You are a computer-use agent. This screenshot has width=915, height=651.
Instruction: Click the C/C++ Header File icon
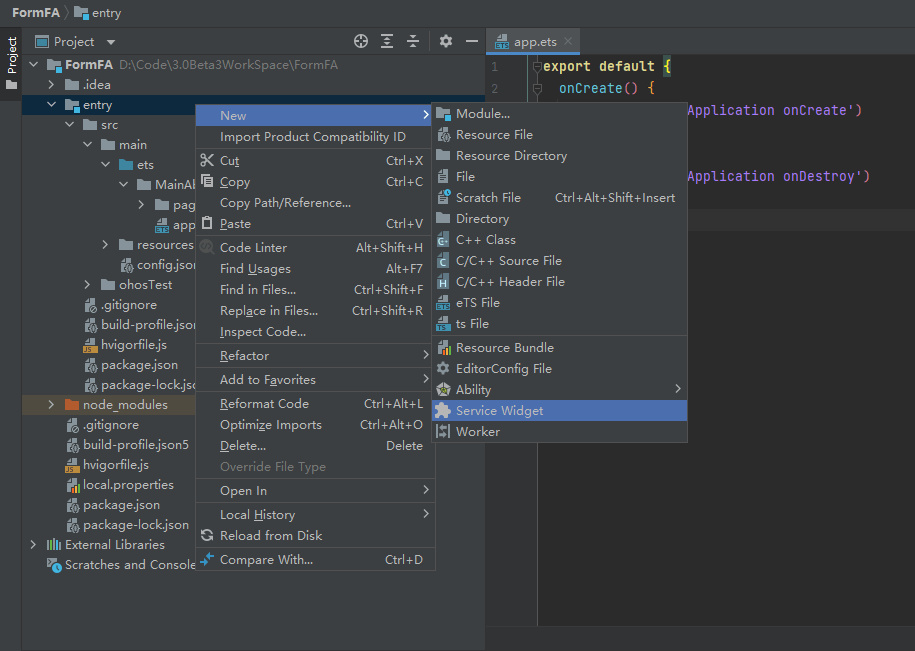click(x=443, y=282)
